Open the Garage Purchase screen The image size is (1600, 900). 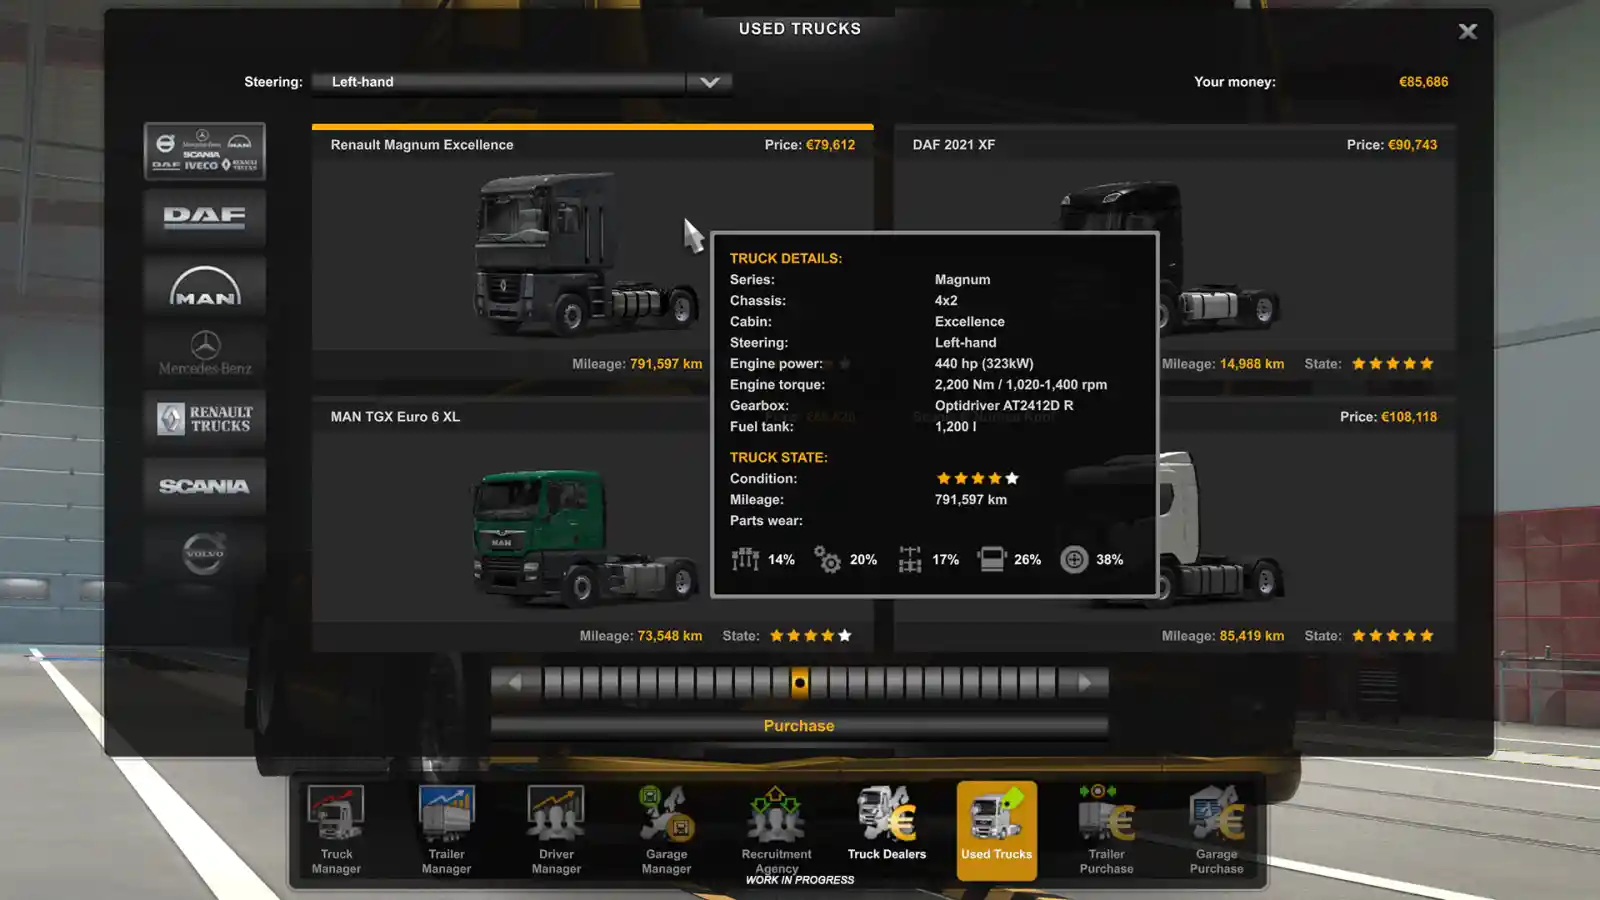coord(1216,827)
